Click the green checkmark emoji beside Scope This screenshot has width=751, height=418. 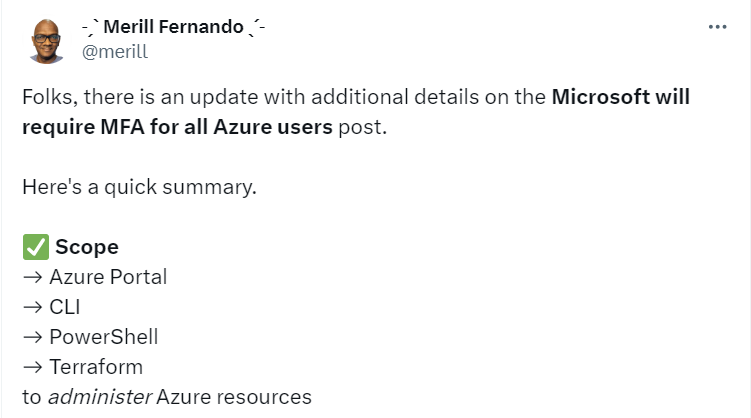(36, 247)
